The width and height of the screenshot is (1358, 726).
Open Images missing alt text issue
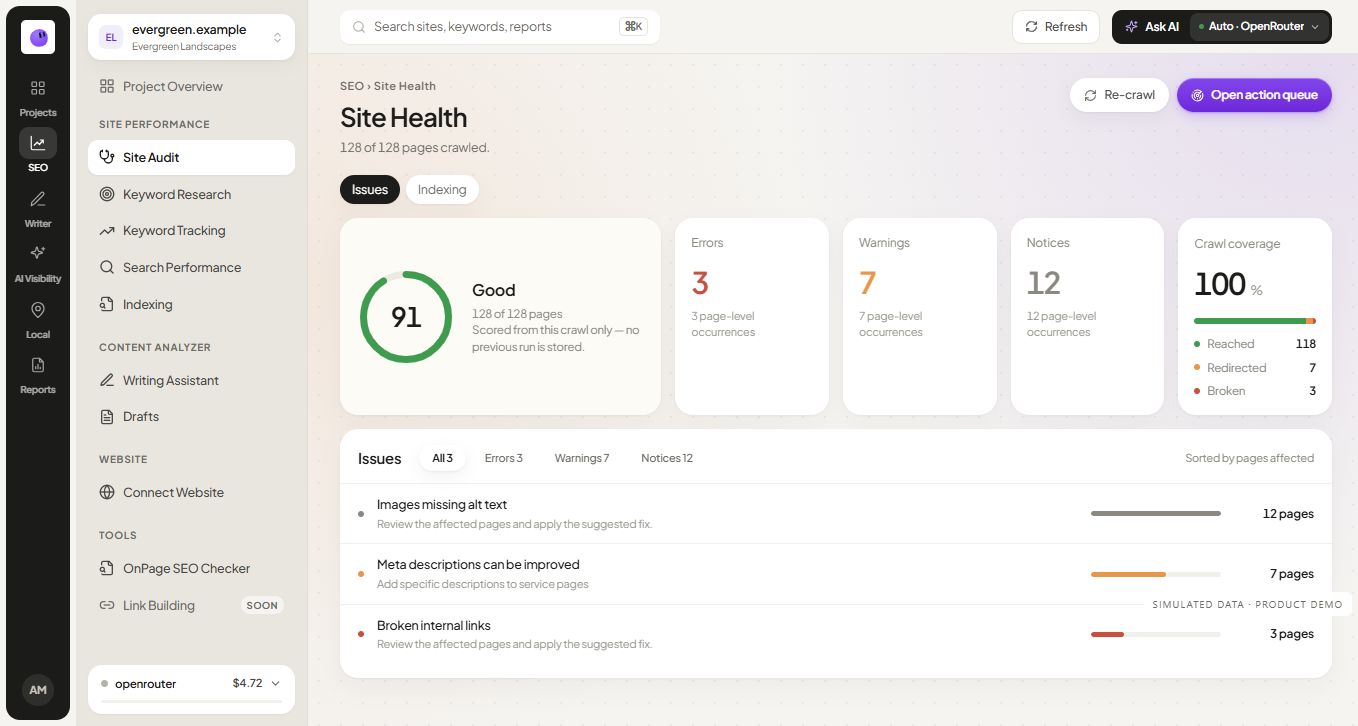836,514
